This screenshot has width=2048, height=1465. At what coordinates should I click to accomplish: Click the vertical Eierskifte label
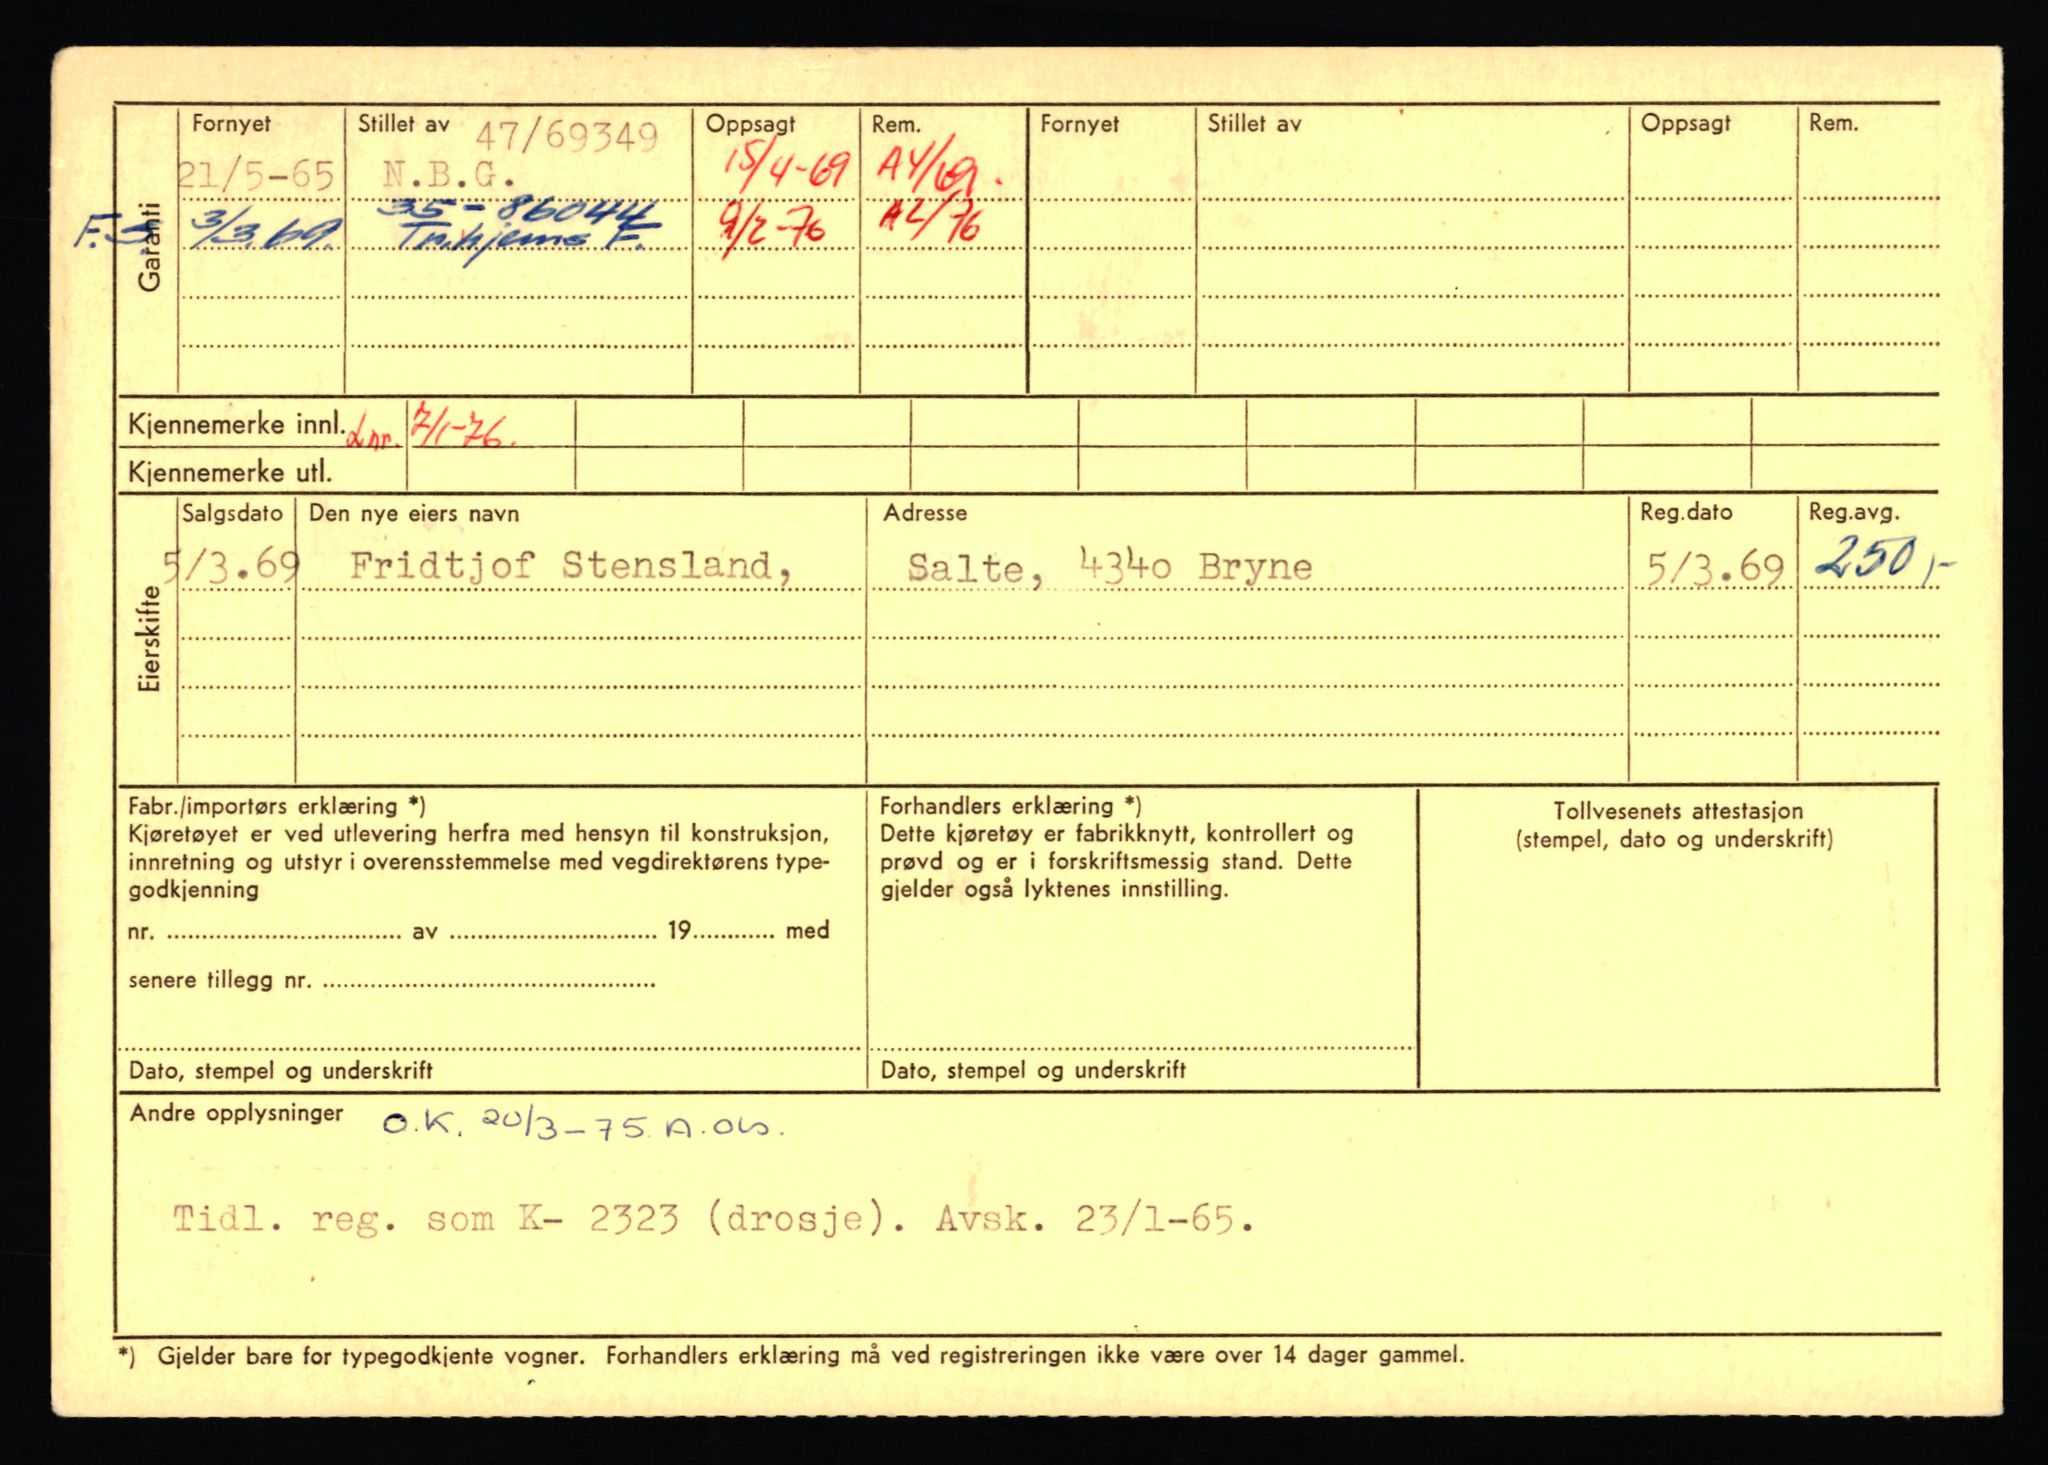click(x=149, y=639)
